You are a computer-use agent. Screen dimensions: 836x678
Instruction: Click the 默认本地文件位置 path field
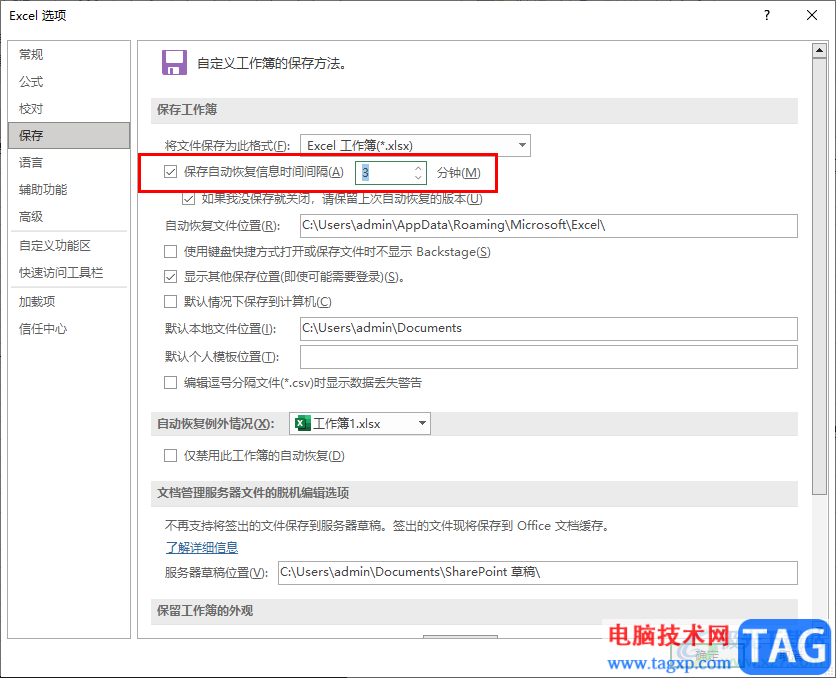(x=549, y=328)
